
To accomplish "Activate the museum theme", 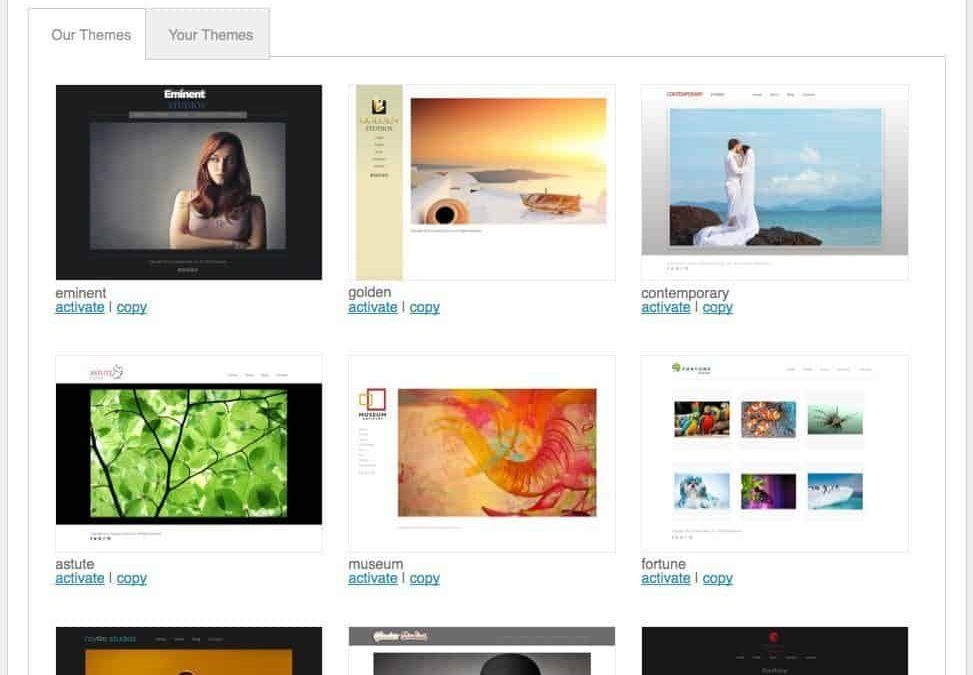I will [x=372, y=579].
